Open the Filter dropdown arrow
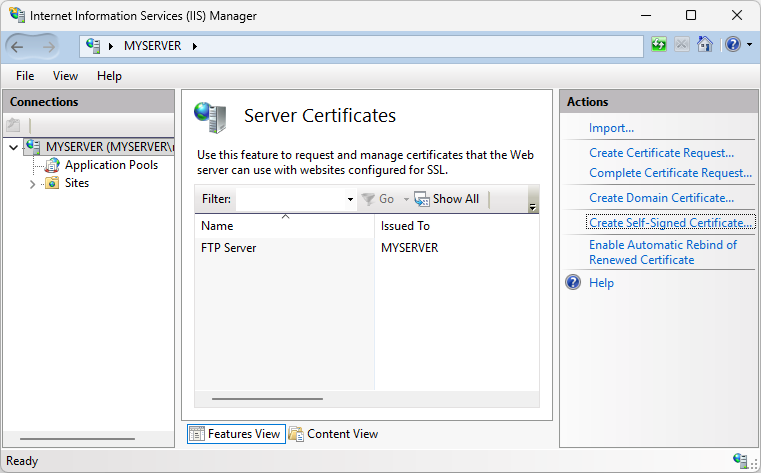 (x=350, y=200)
